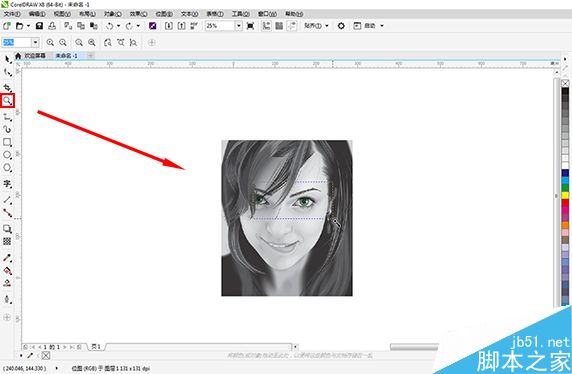Expand the Open file dropdown arrow
Image resolution: width=572 pixels, height=374 pixels.
pos(28,26)
